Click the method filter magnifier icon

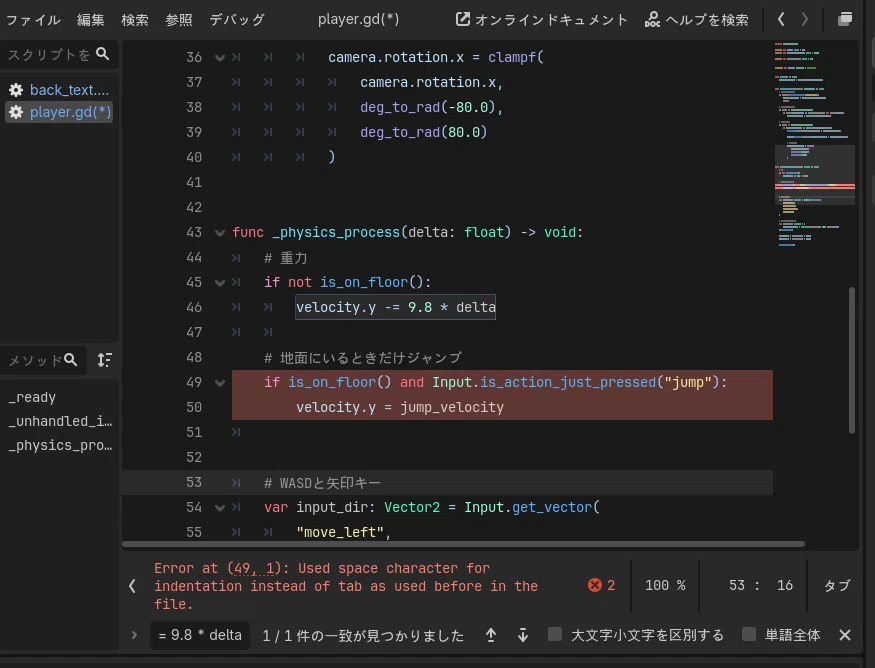pos(71,360)
